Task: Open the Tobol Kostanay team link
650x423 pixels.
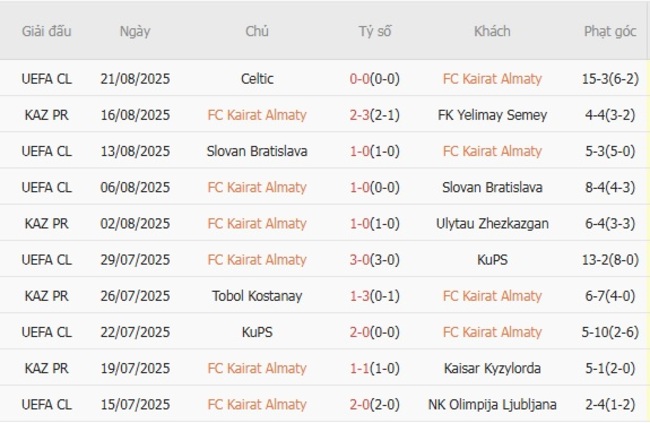Action: tap(257, 296)
